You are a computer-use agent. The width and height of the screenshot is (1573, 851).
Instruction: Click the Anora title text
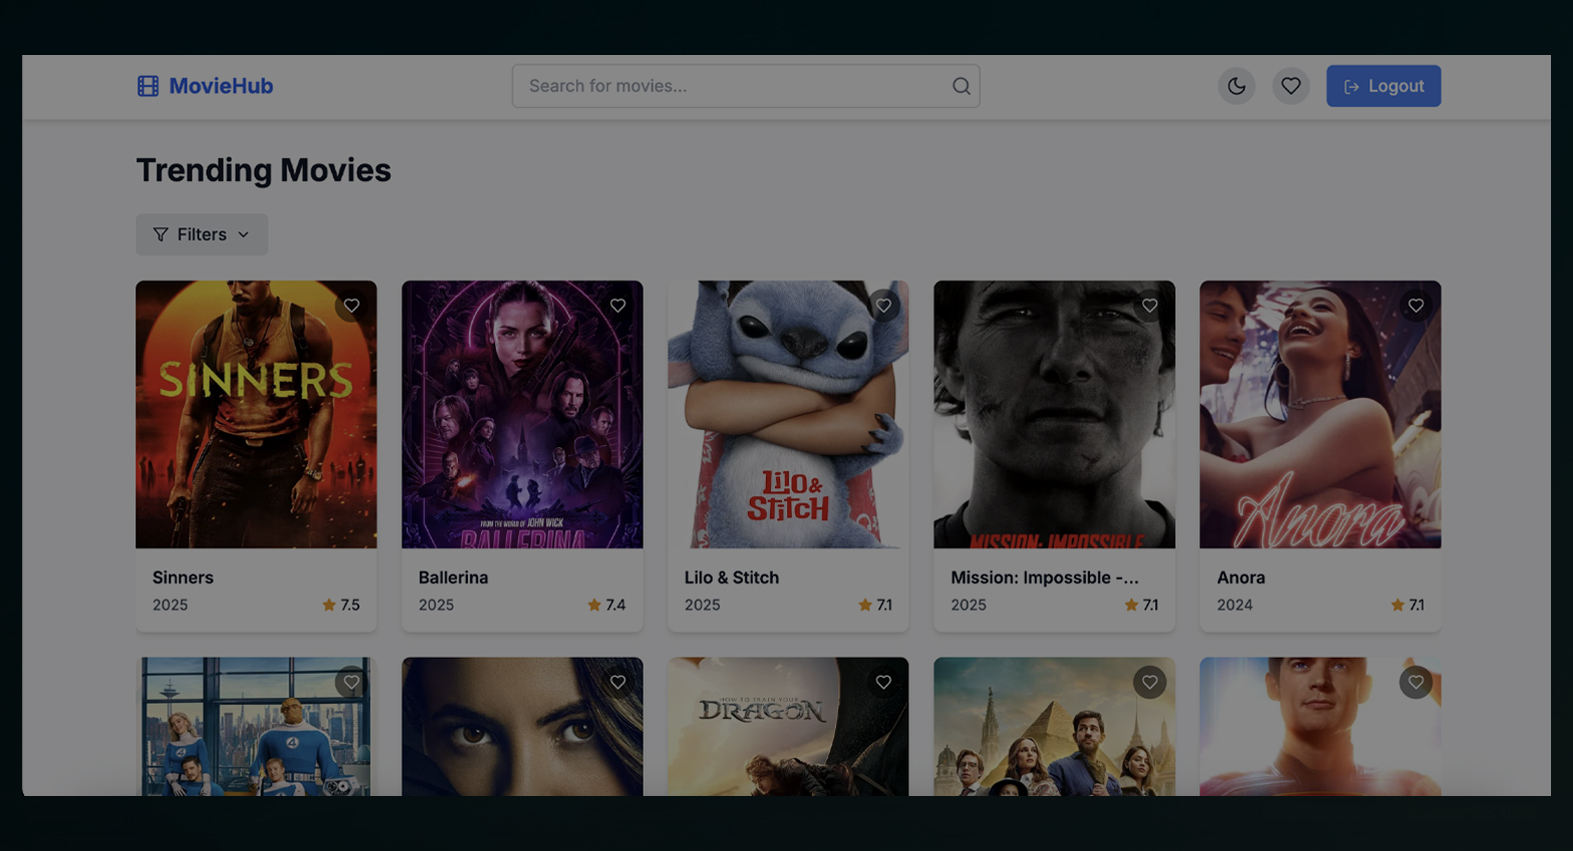(1241, 577)
